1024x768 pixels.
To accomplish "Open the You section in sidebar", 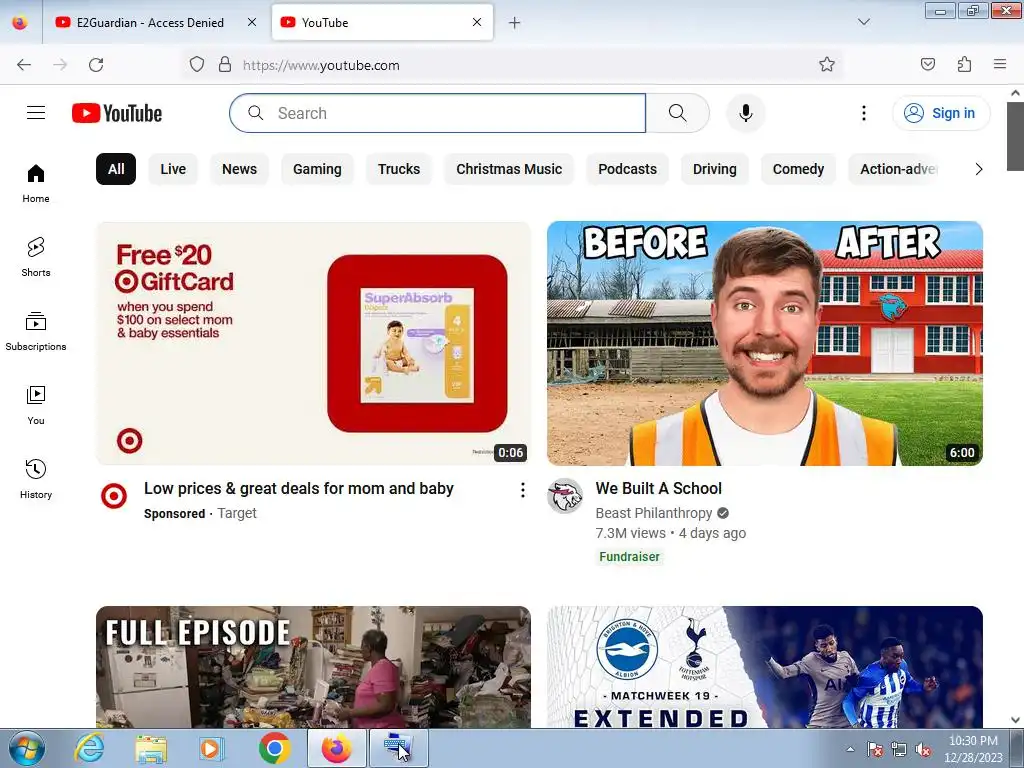I will coord(36,406).
